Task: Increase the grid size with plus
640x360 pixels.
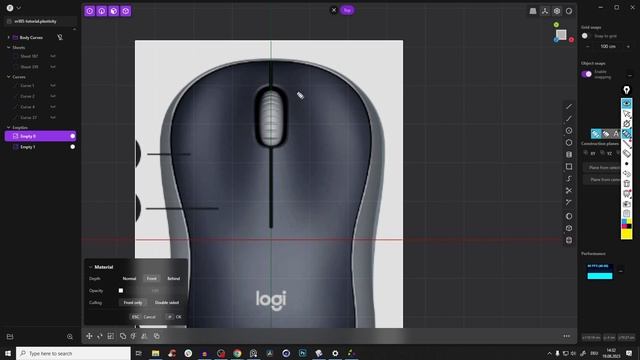Action: (628, 47)
